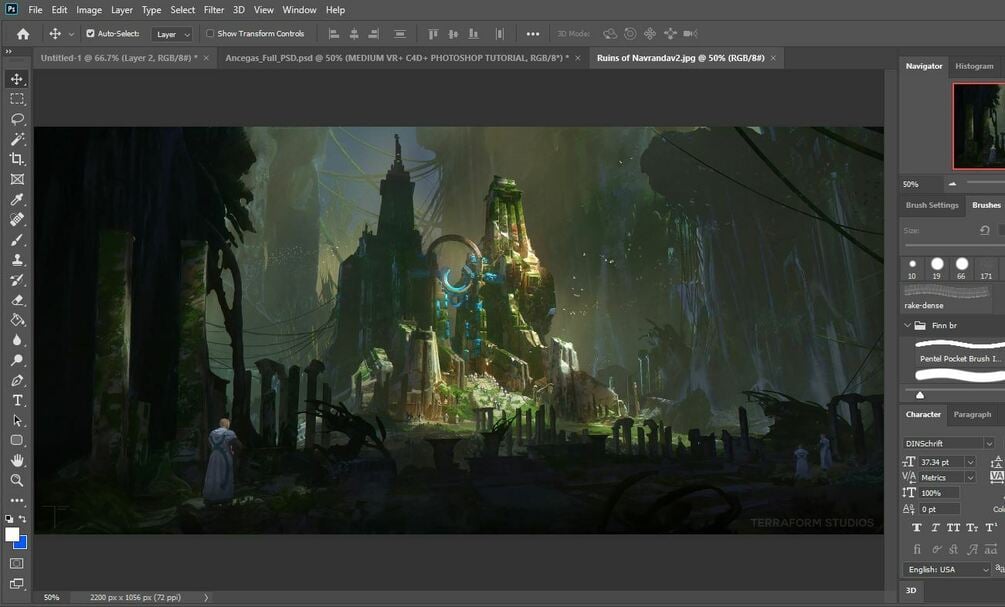The image size is (1005, 607).
Task: Select the Magic Wand tool
Action: point(17,139)
